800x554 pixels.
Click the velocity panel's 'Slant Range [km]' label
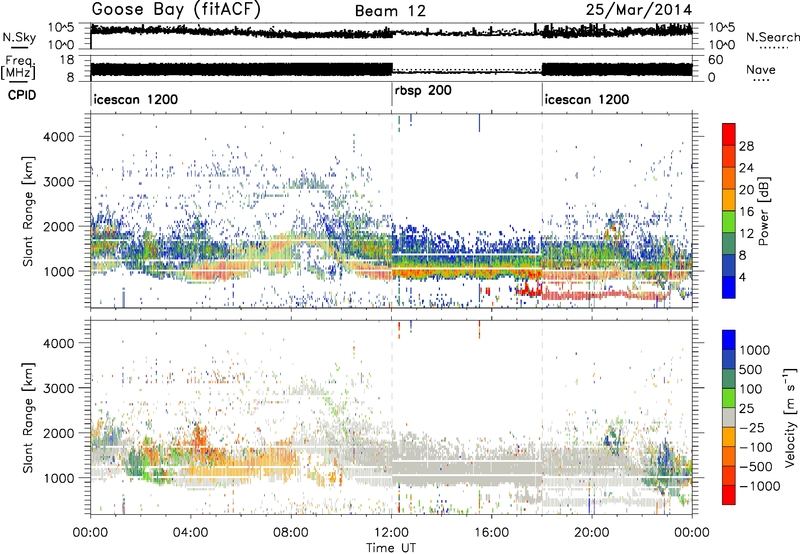[28, 417]
